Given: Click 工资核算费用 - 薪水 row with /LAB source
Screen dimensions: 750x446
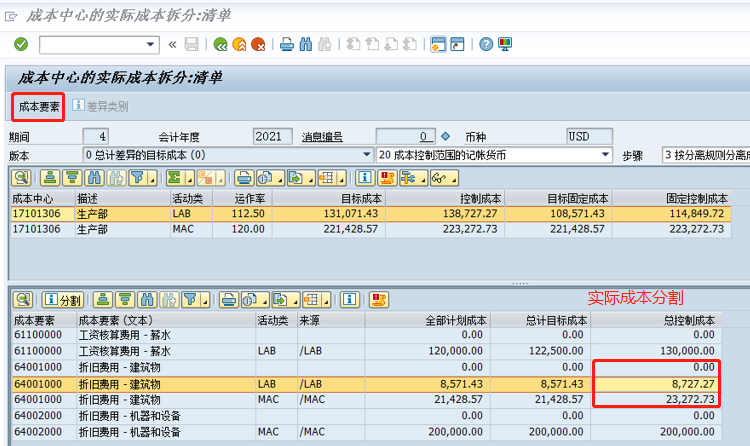Looking at the screenshot, I should 366,351.
